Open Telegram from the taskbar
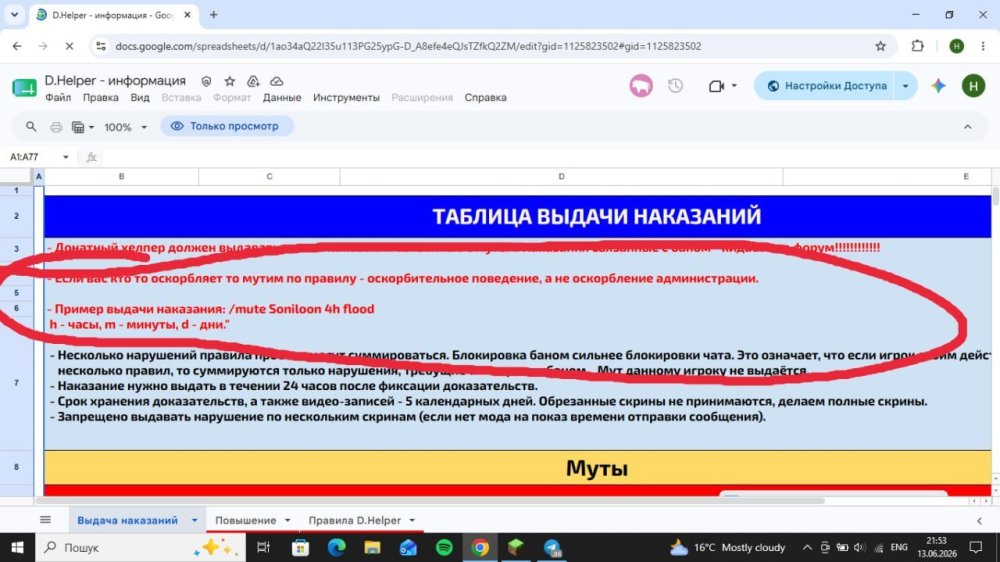Screen dimensions: 1000x562 pyautogui.click(x=552, y=547)
